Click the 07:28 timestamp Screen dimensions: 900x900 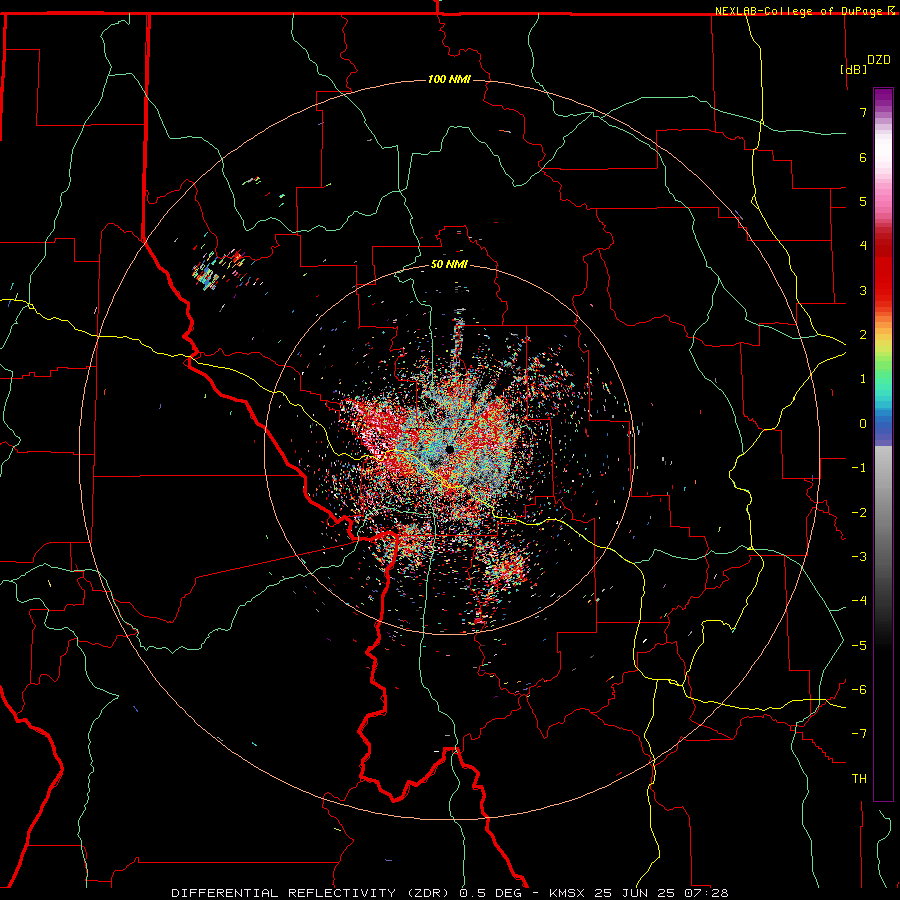[706, 893]
